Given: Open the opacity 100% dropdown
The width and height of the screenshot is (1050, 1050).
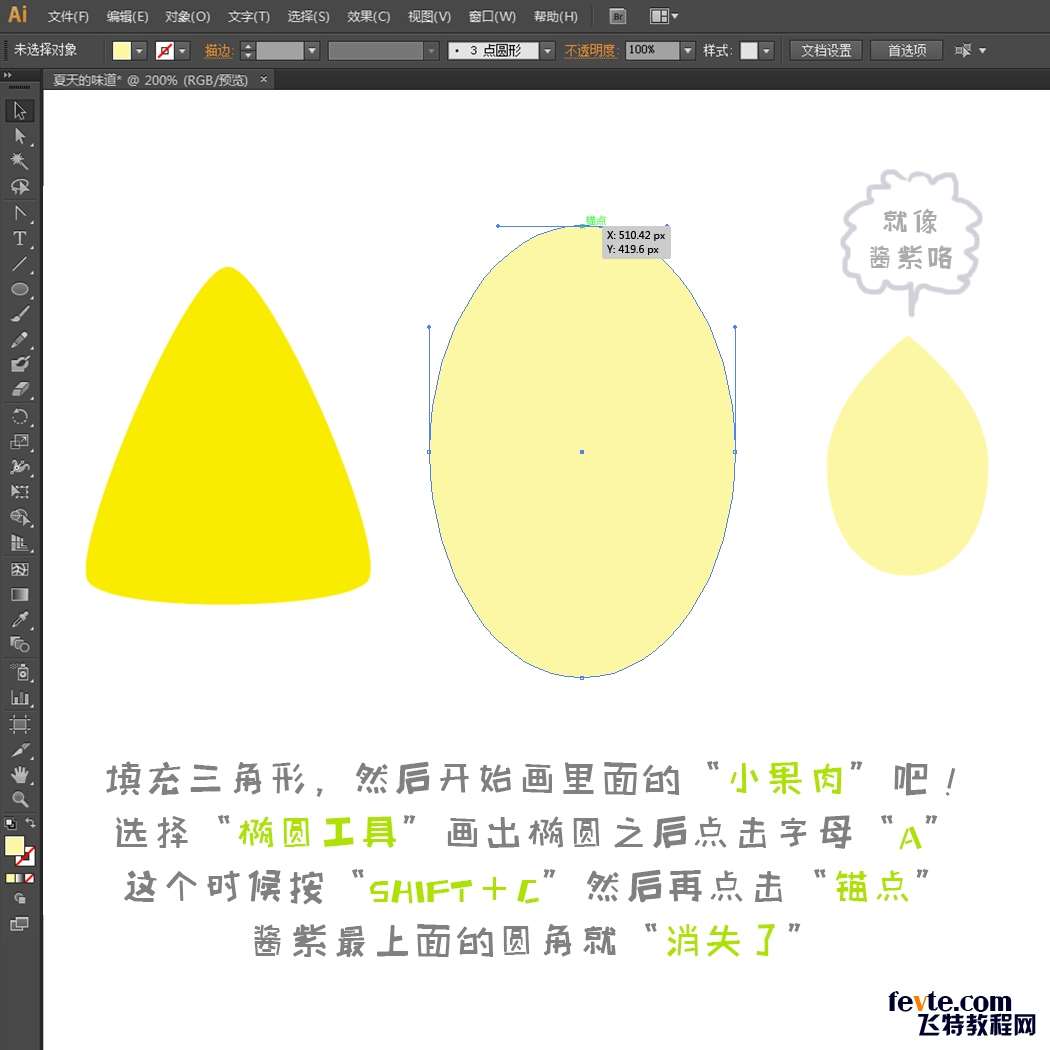Looking at the screenshot, I should (x=688, y=50).
